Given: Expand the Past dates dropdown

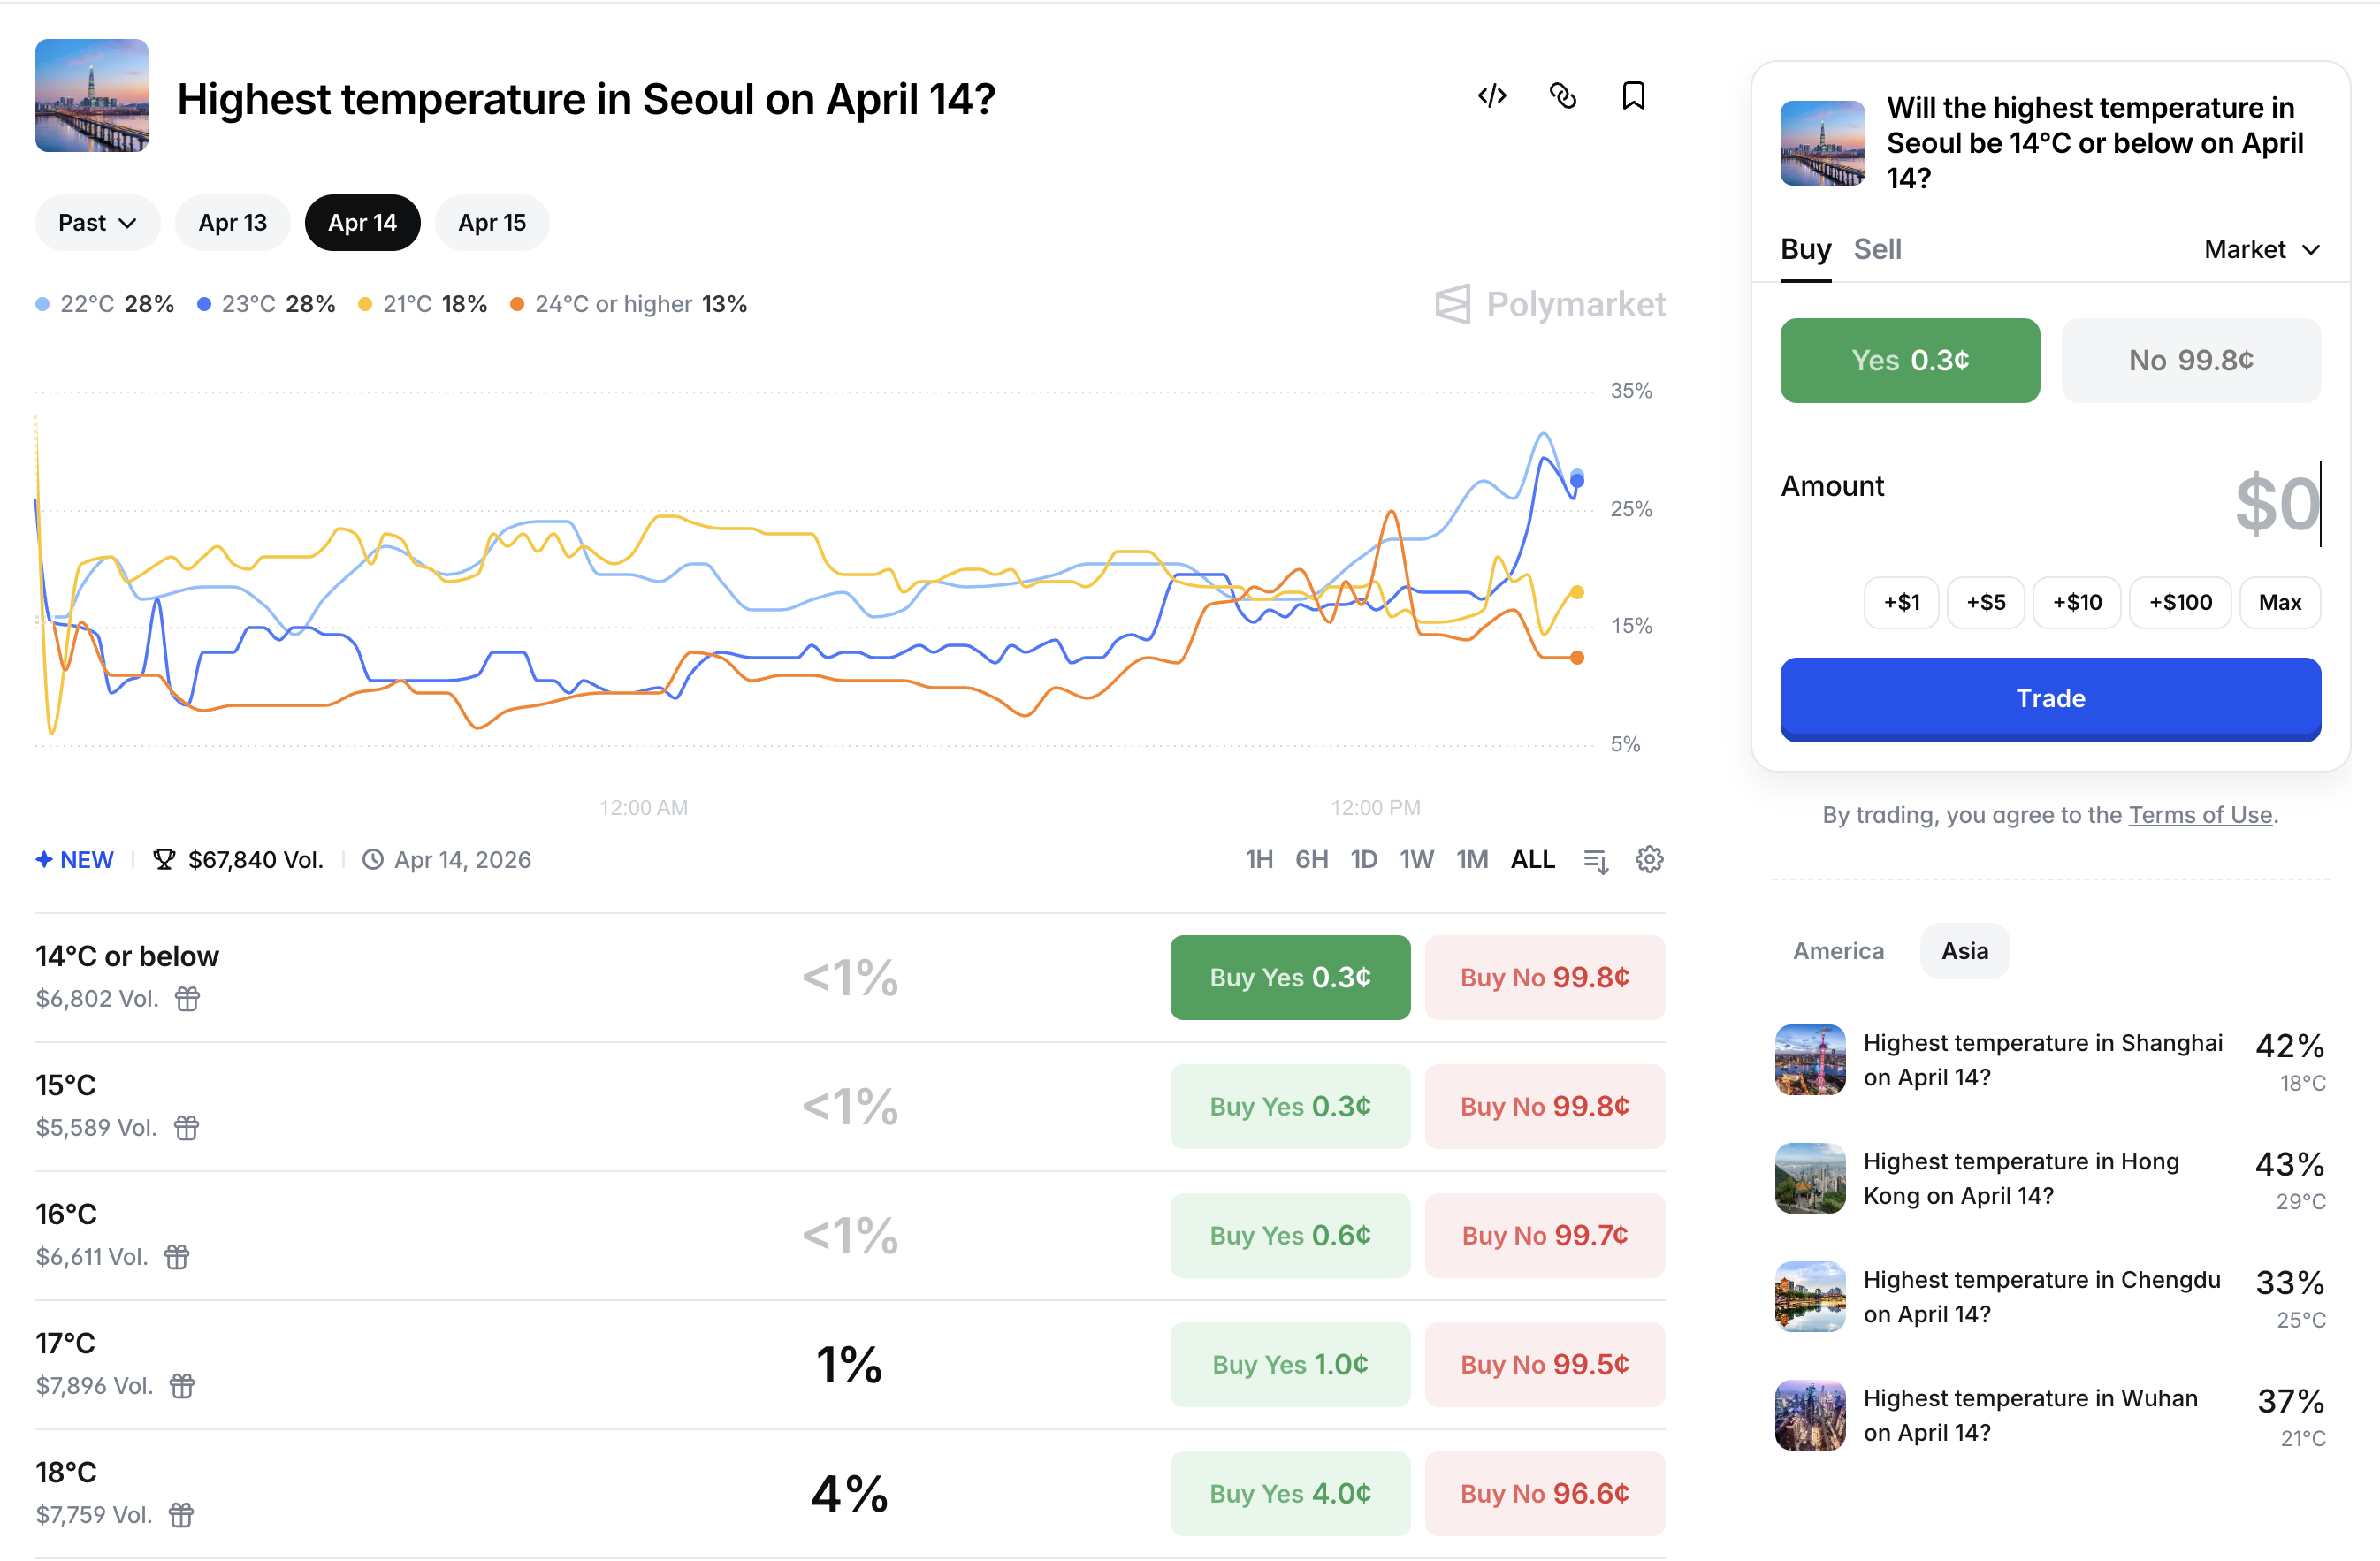Looking at the screenshot, I should tap(97, 222).
